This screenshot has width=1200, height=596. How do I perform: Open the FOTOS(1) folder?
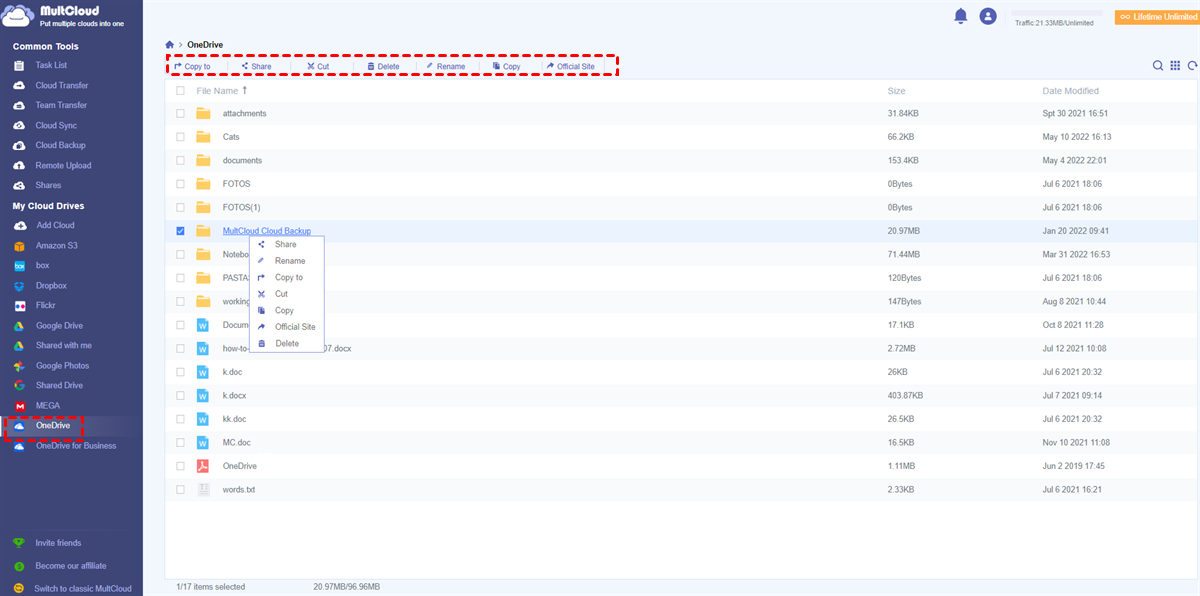(241, 207)
